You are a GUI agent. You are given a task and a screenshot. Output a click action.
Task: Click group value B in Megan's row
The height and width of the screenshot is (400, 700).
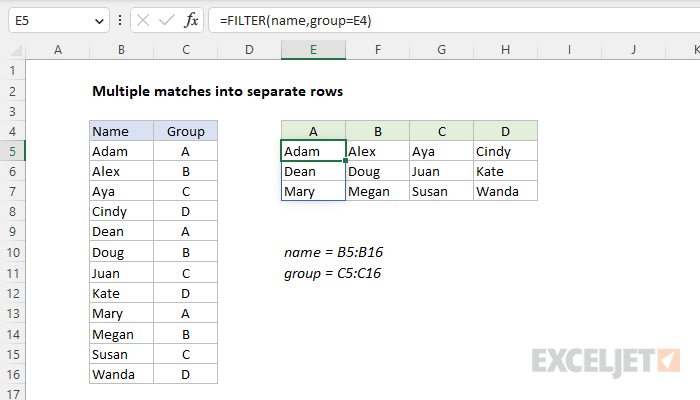point(186,334)
